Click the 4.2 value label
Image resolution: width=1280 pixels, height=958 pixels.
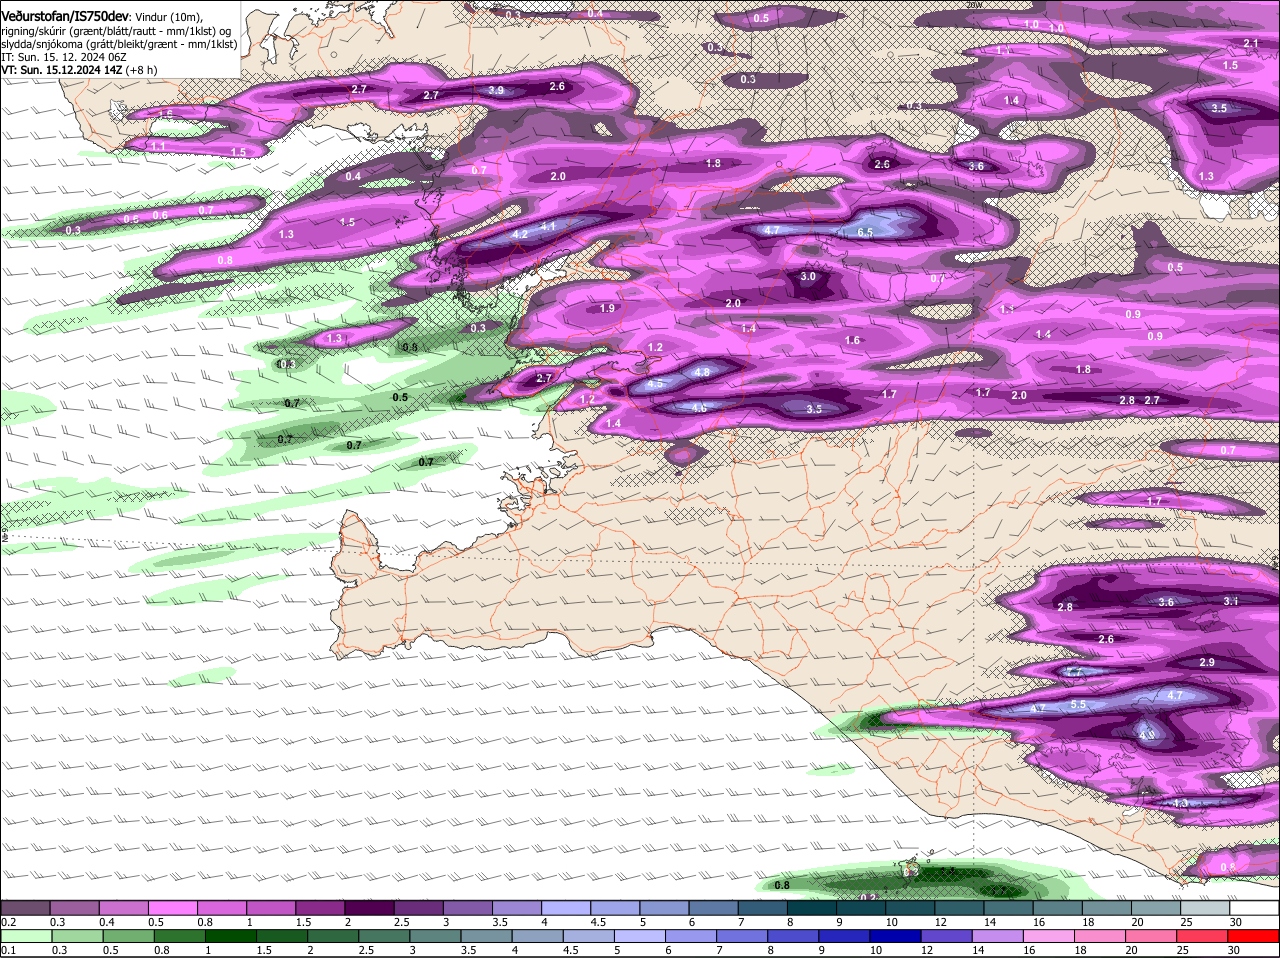coord(519,234)
